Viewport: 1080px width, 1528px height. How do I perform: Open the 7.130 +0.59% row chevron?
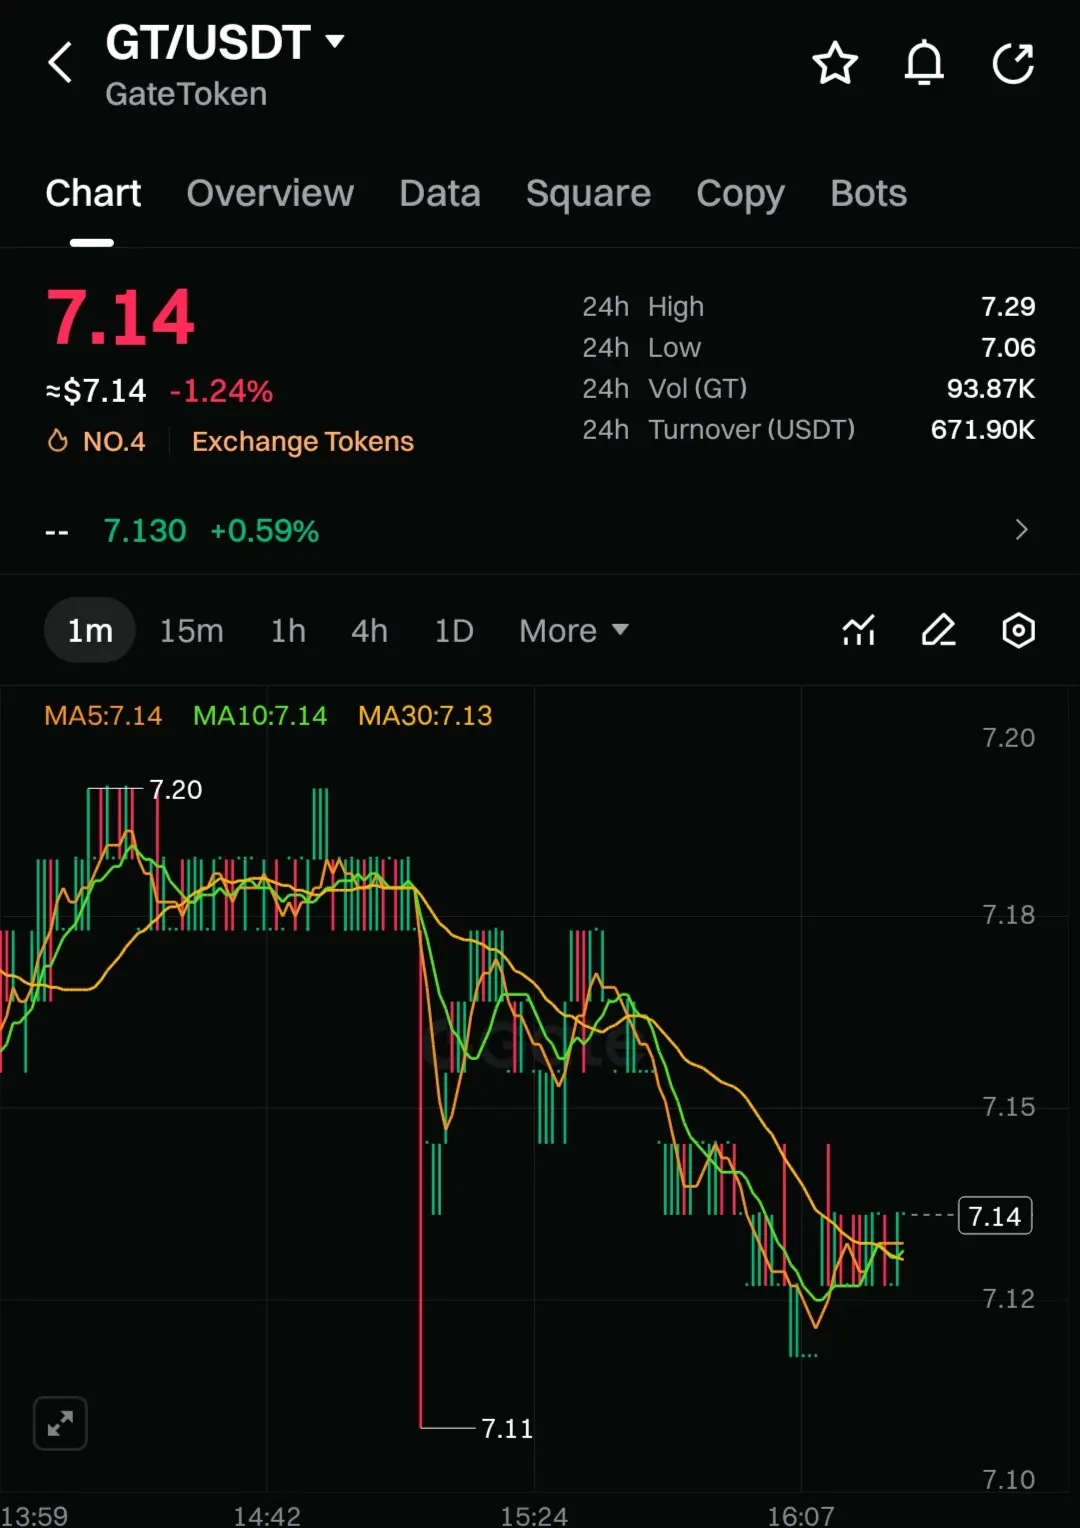pos(1021,530)
